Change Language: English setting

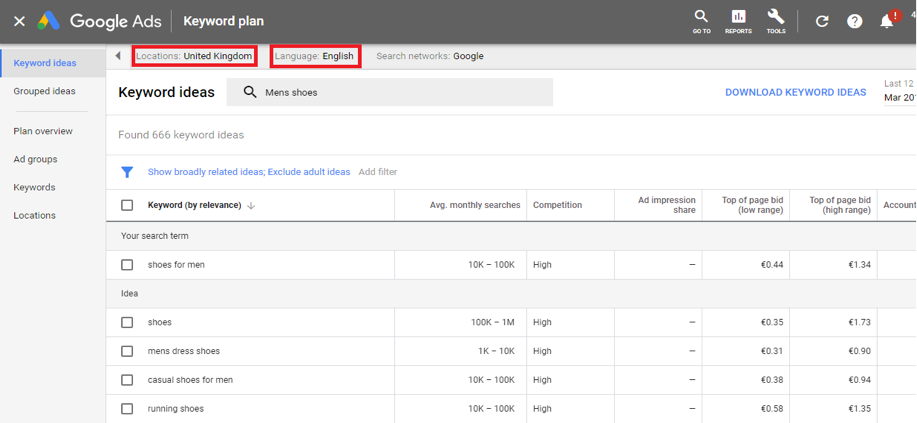315,56
